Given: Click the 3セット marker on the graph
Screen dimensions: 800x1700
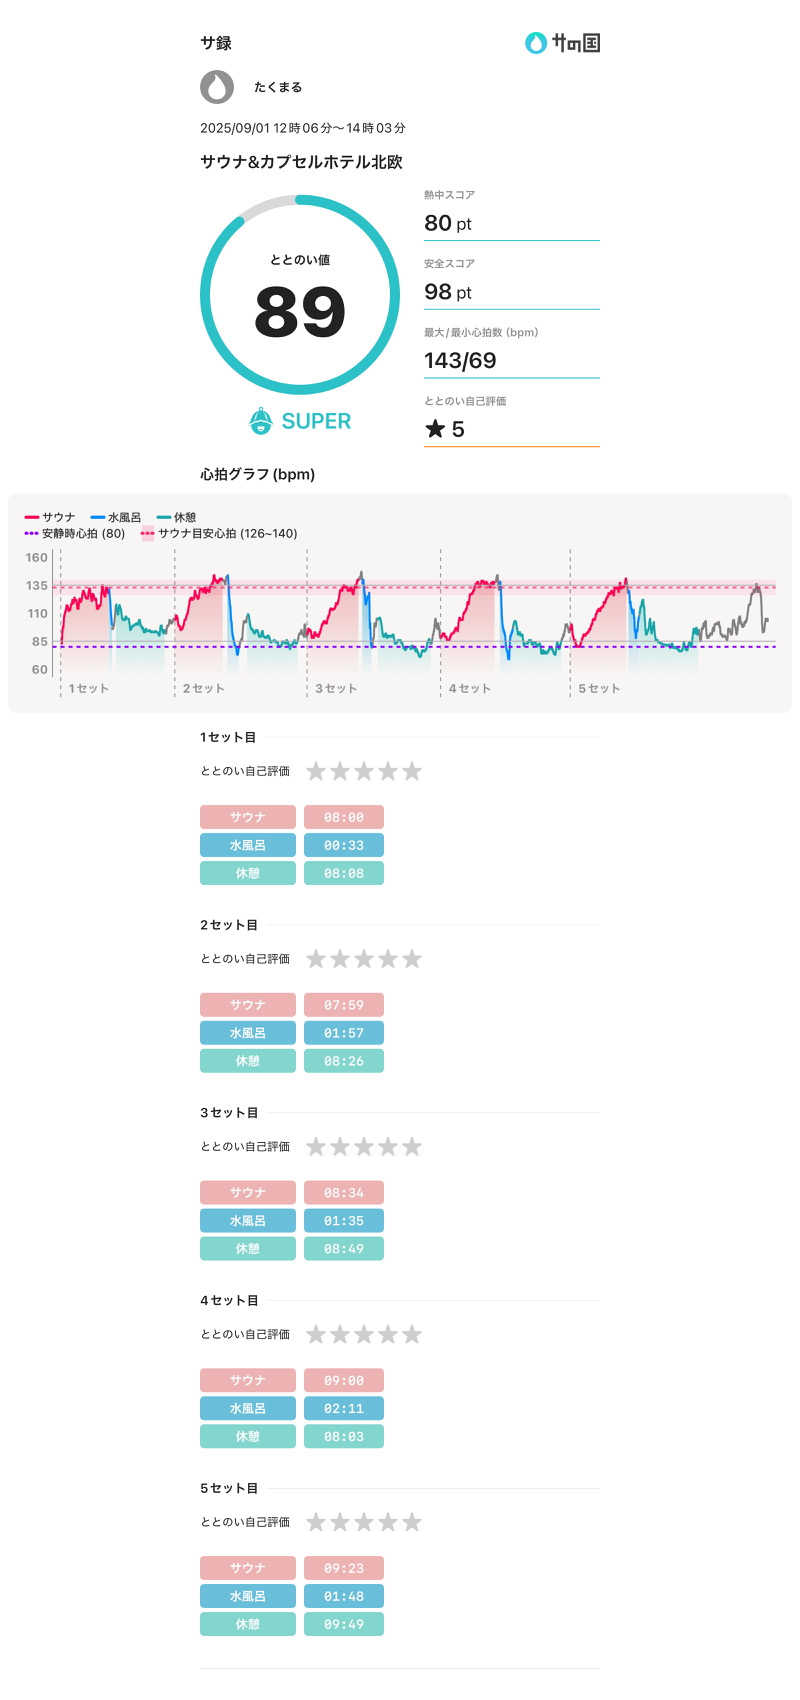Looking at the screenshot, I should point(336,688).
